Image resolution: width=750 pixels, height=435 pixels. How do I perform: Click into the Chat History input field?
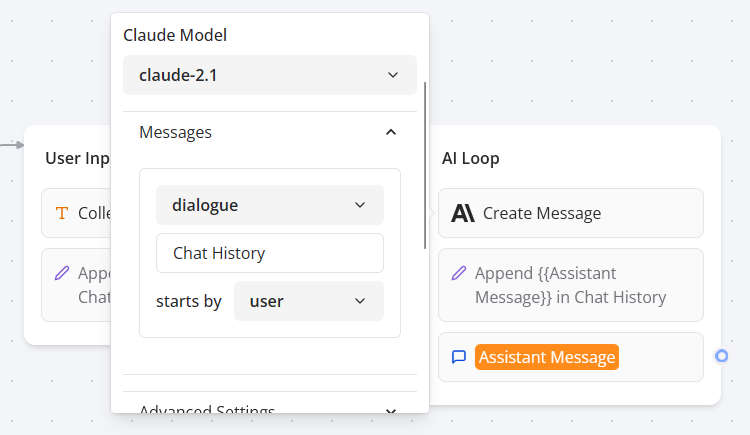pyautogui.click(x=269, y=253)
